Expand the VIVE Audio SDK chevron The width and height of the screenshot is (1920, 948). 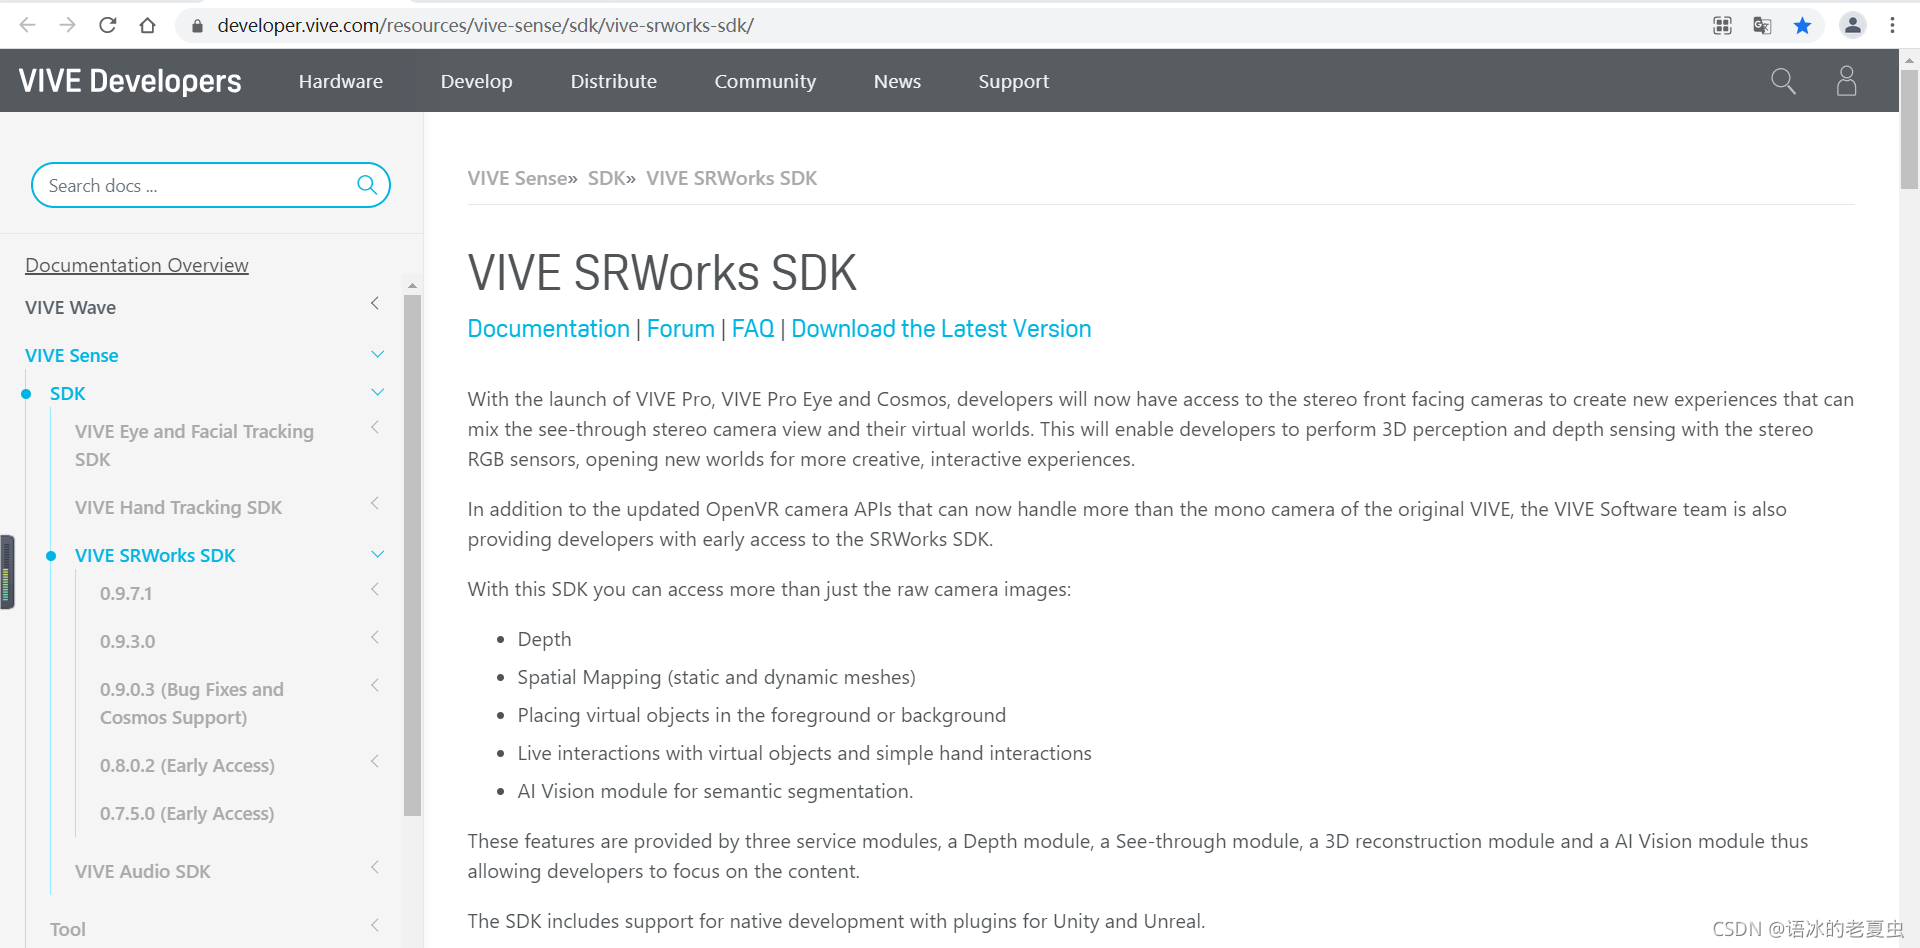pos(375,867)
